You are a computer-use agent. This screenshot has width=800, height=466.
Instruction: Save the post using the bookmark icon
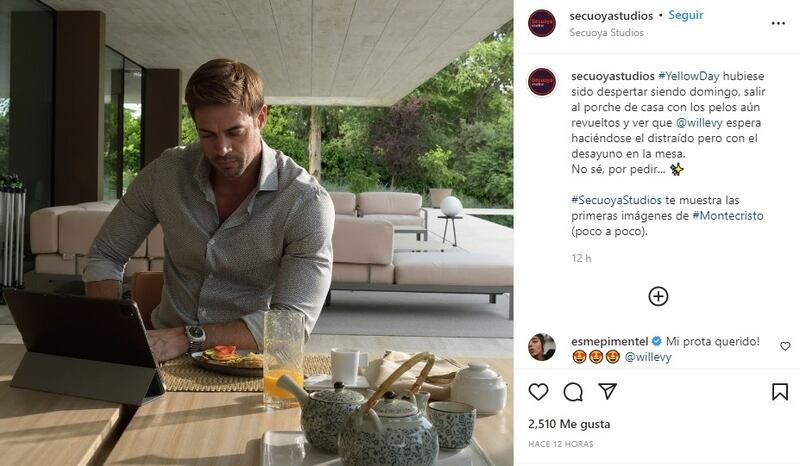780,392
